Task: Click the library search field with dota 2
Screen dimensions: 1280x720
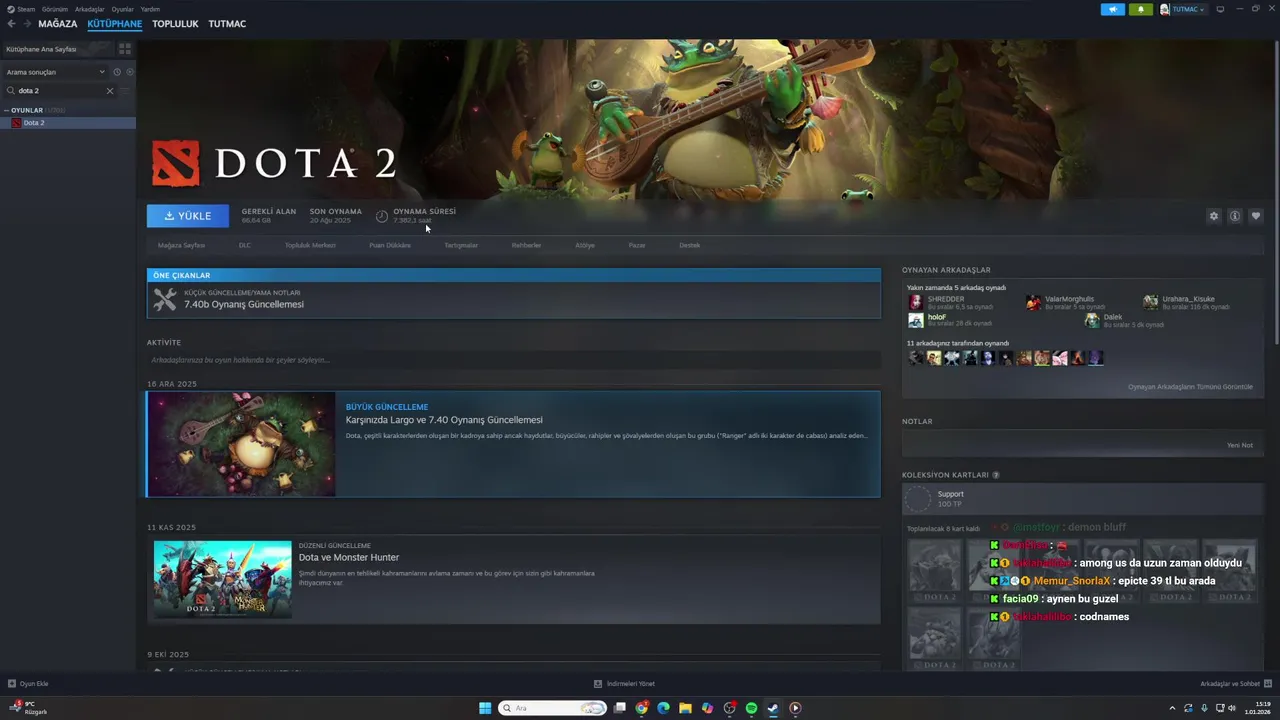Action: [60, 91]
